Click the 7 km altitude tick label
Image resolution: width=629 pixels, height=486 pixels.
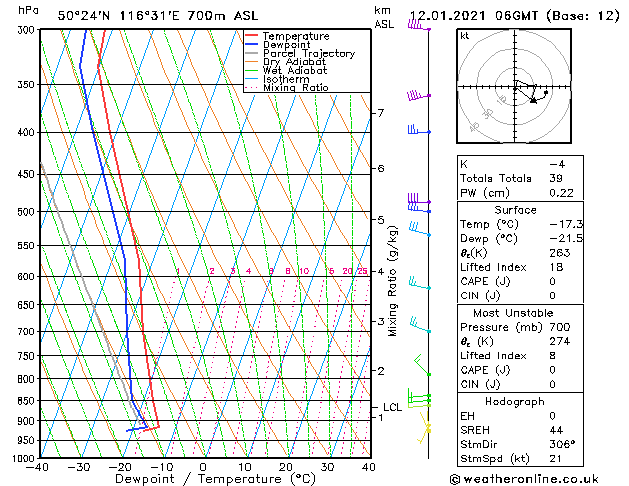pyautogui.click(x=380, y=113)
